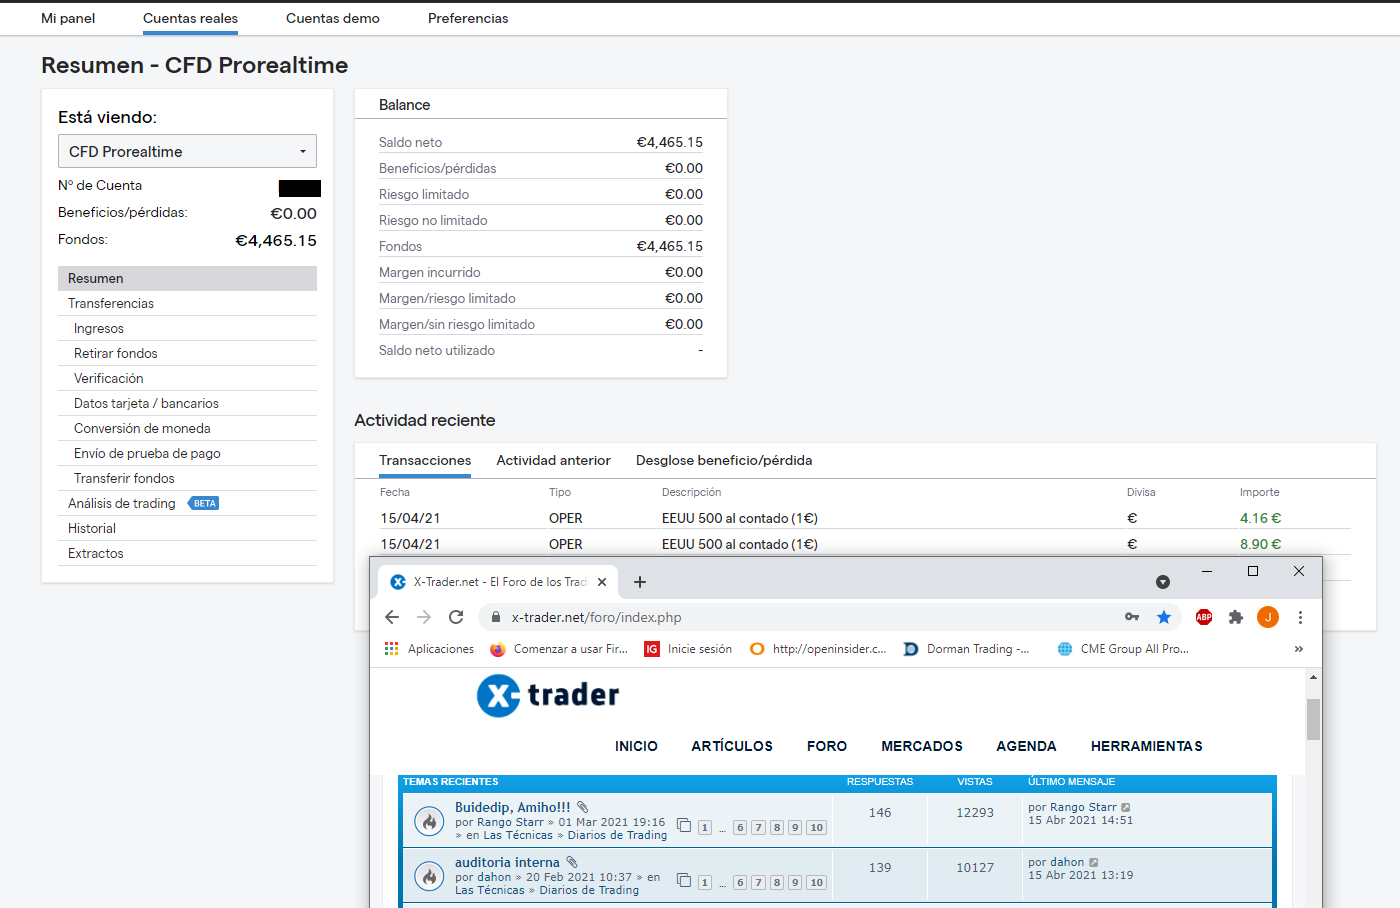Open the Transferir fondos link

point(187,478)
